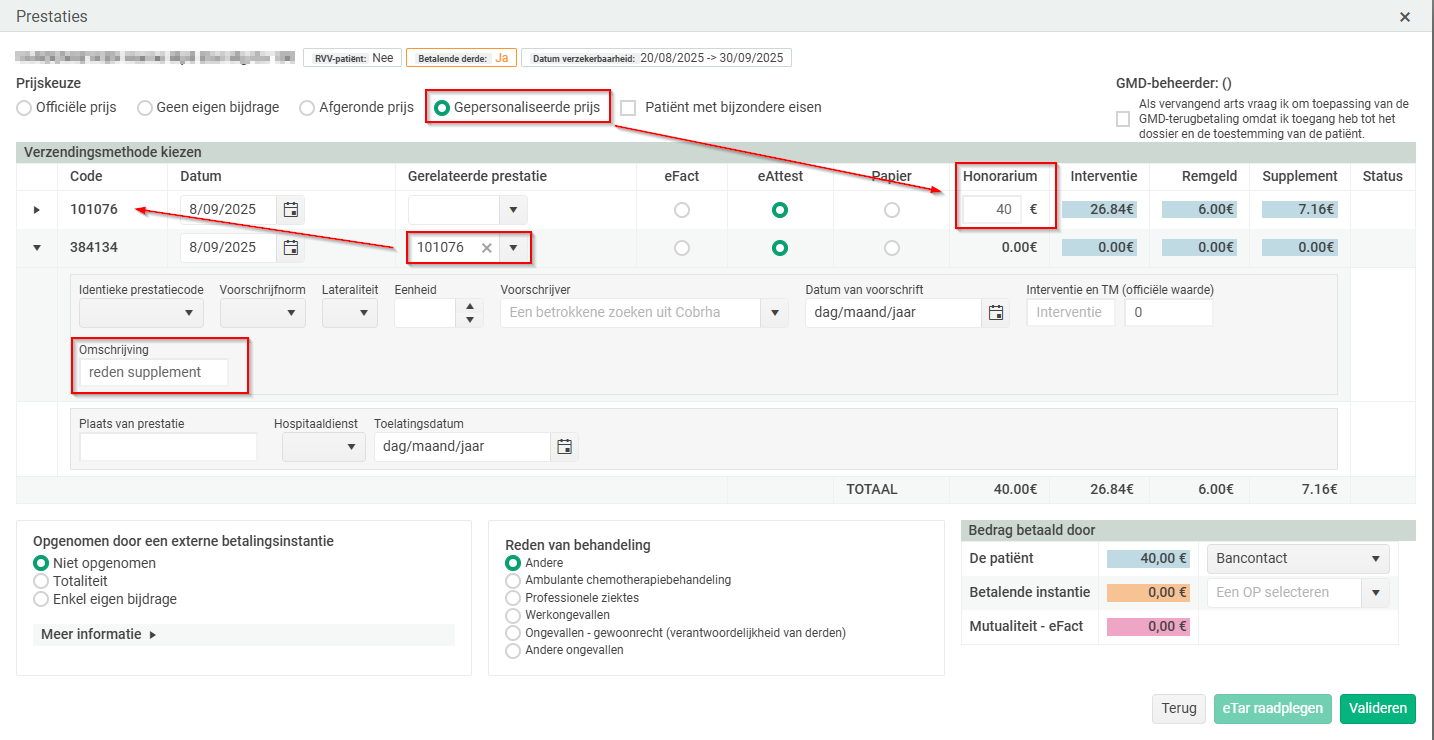Viewport: 1434px width, 740px height.
Task: Check Patiënt met bijzondere eisen box
Action: tap(628, 108)
